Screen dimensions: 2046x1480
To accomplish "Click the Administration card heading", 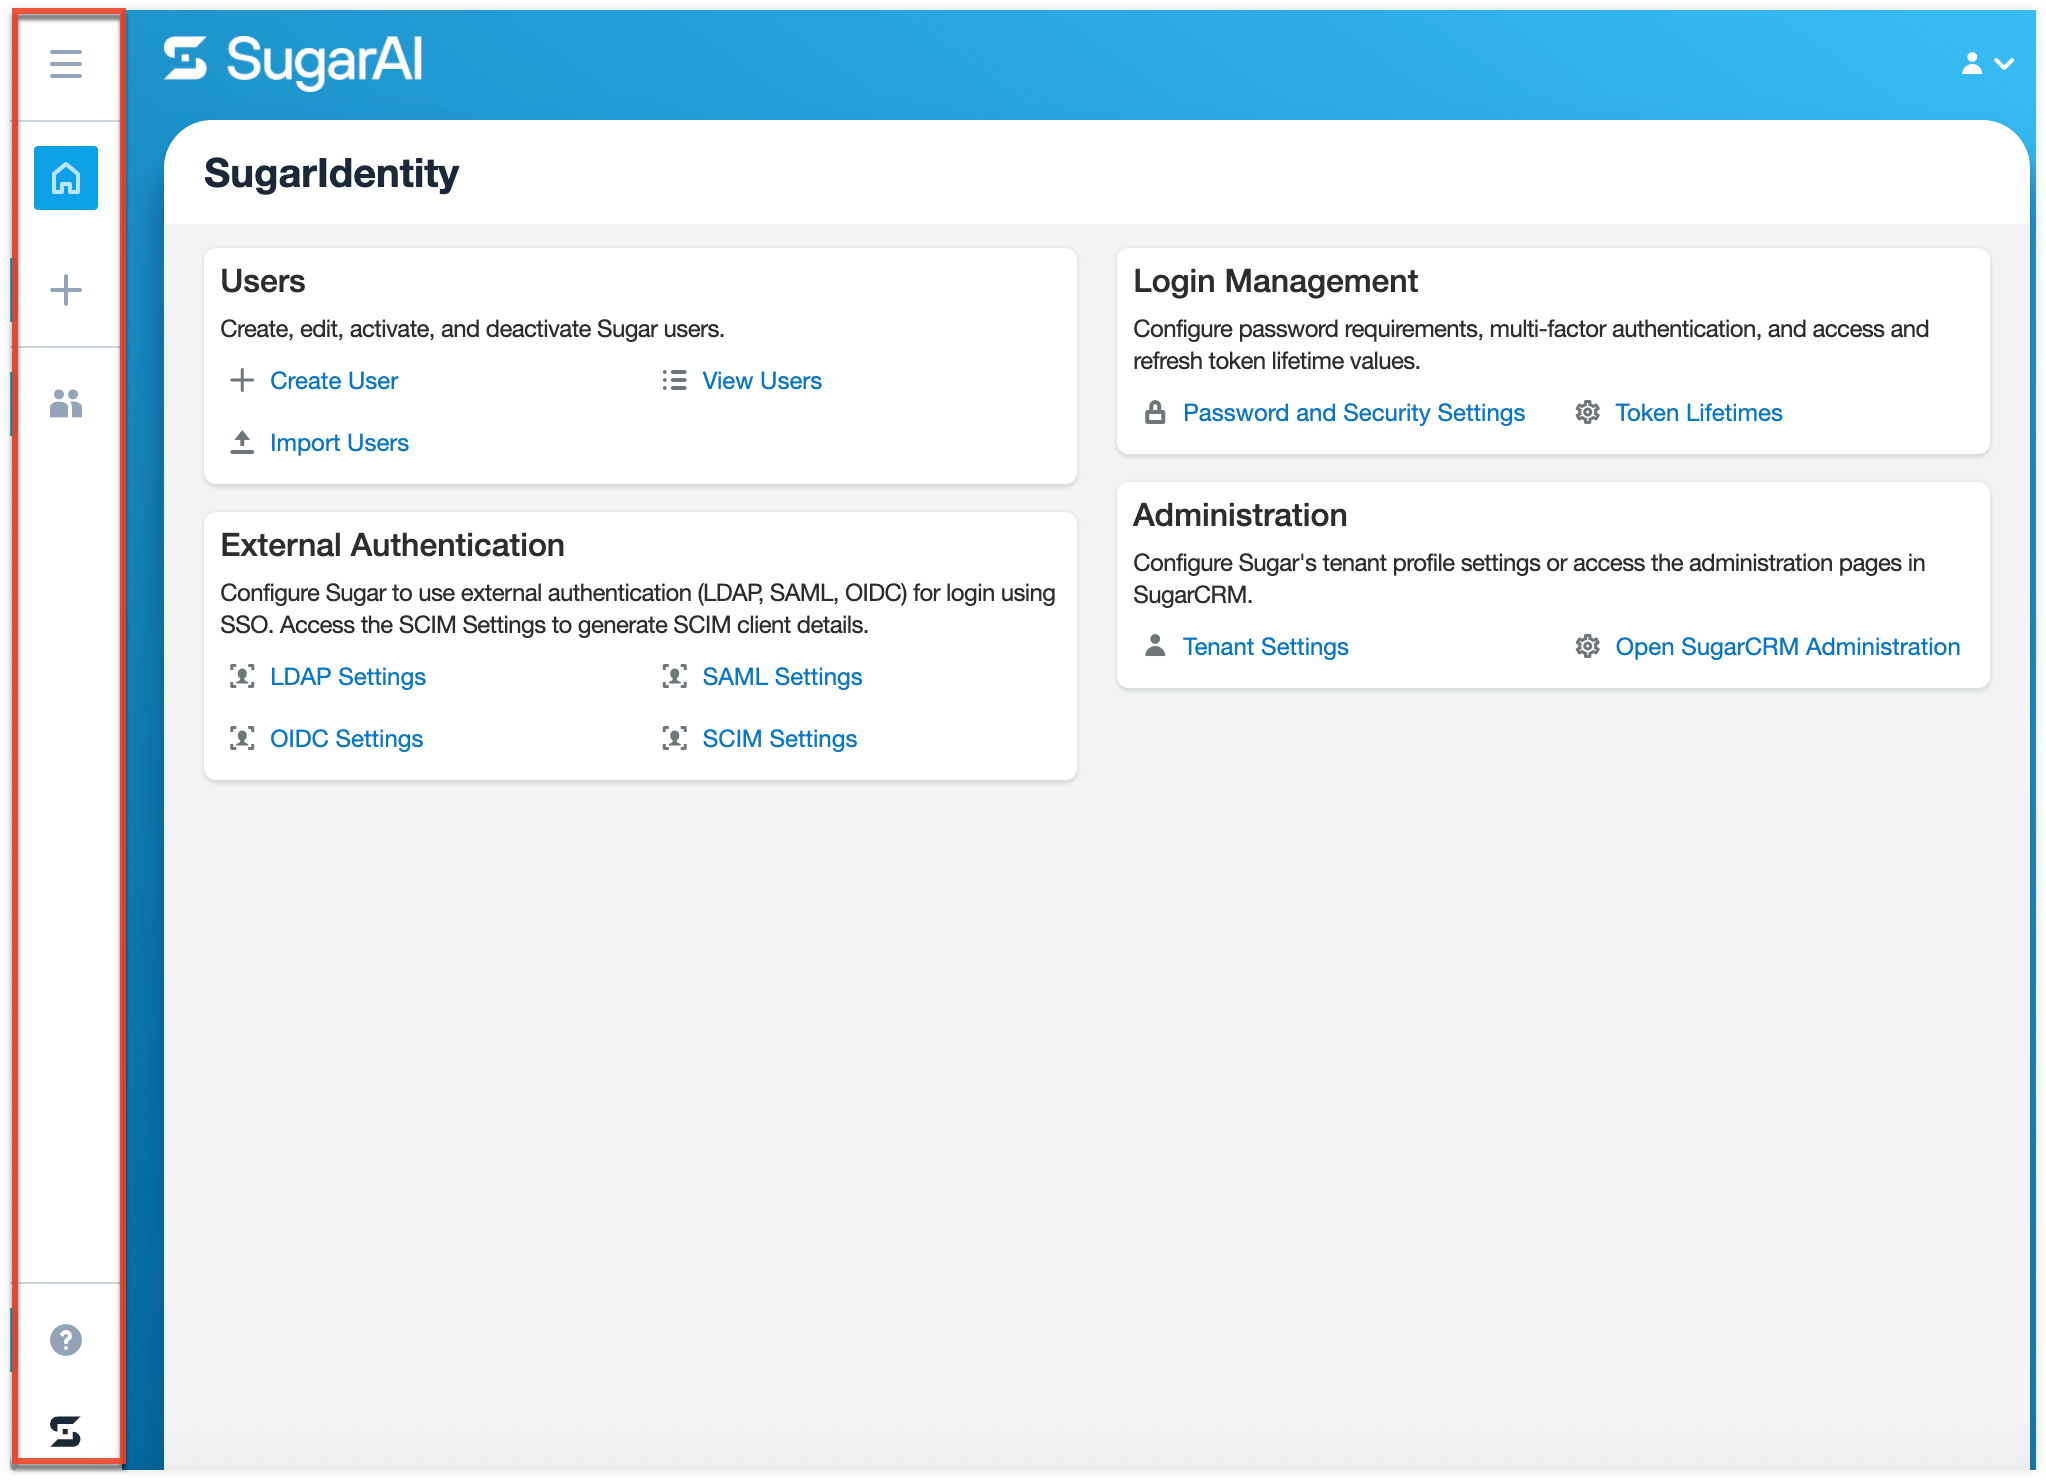I will (x=1240, y=515).
